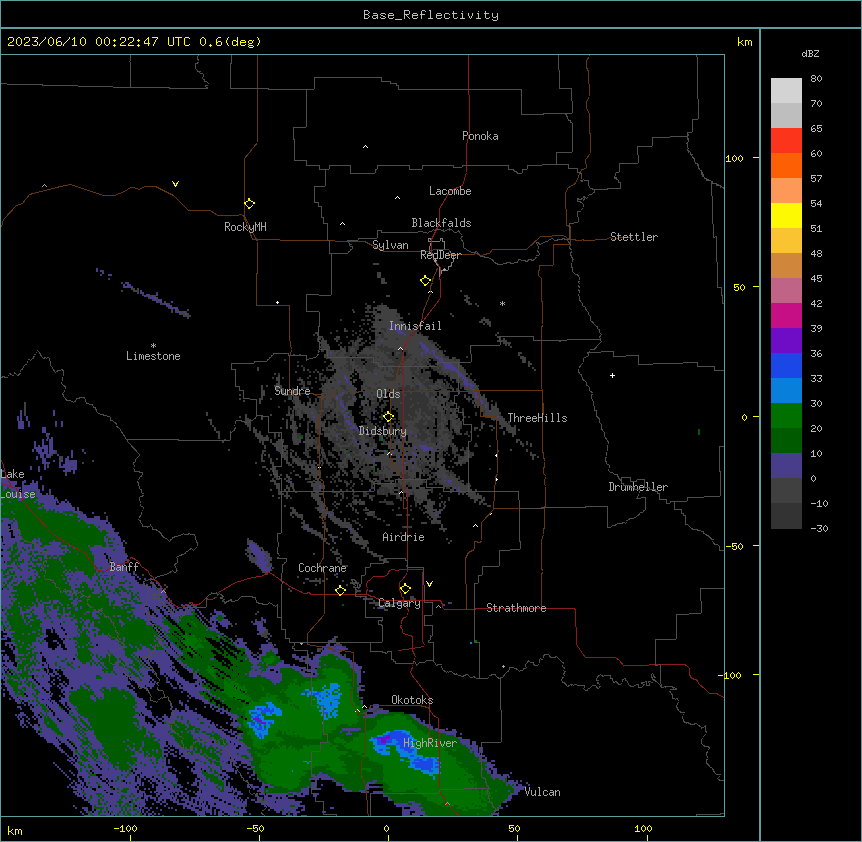Screen dimensions: 862x842
Task: Click the yellow diamond marker above RockyMH
Action: [249, 204]
